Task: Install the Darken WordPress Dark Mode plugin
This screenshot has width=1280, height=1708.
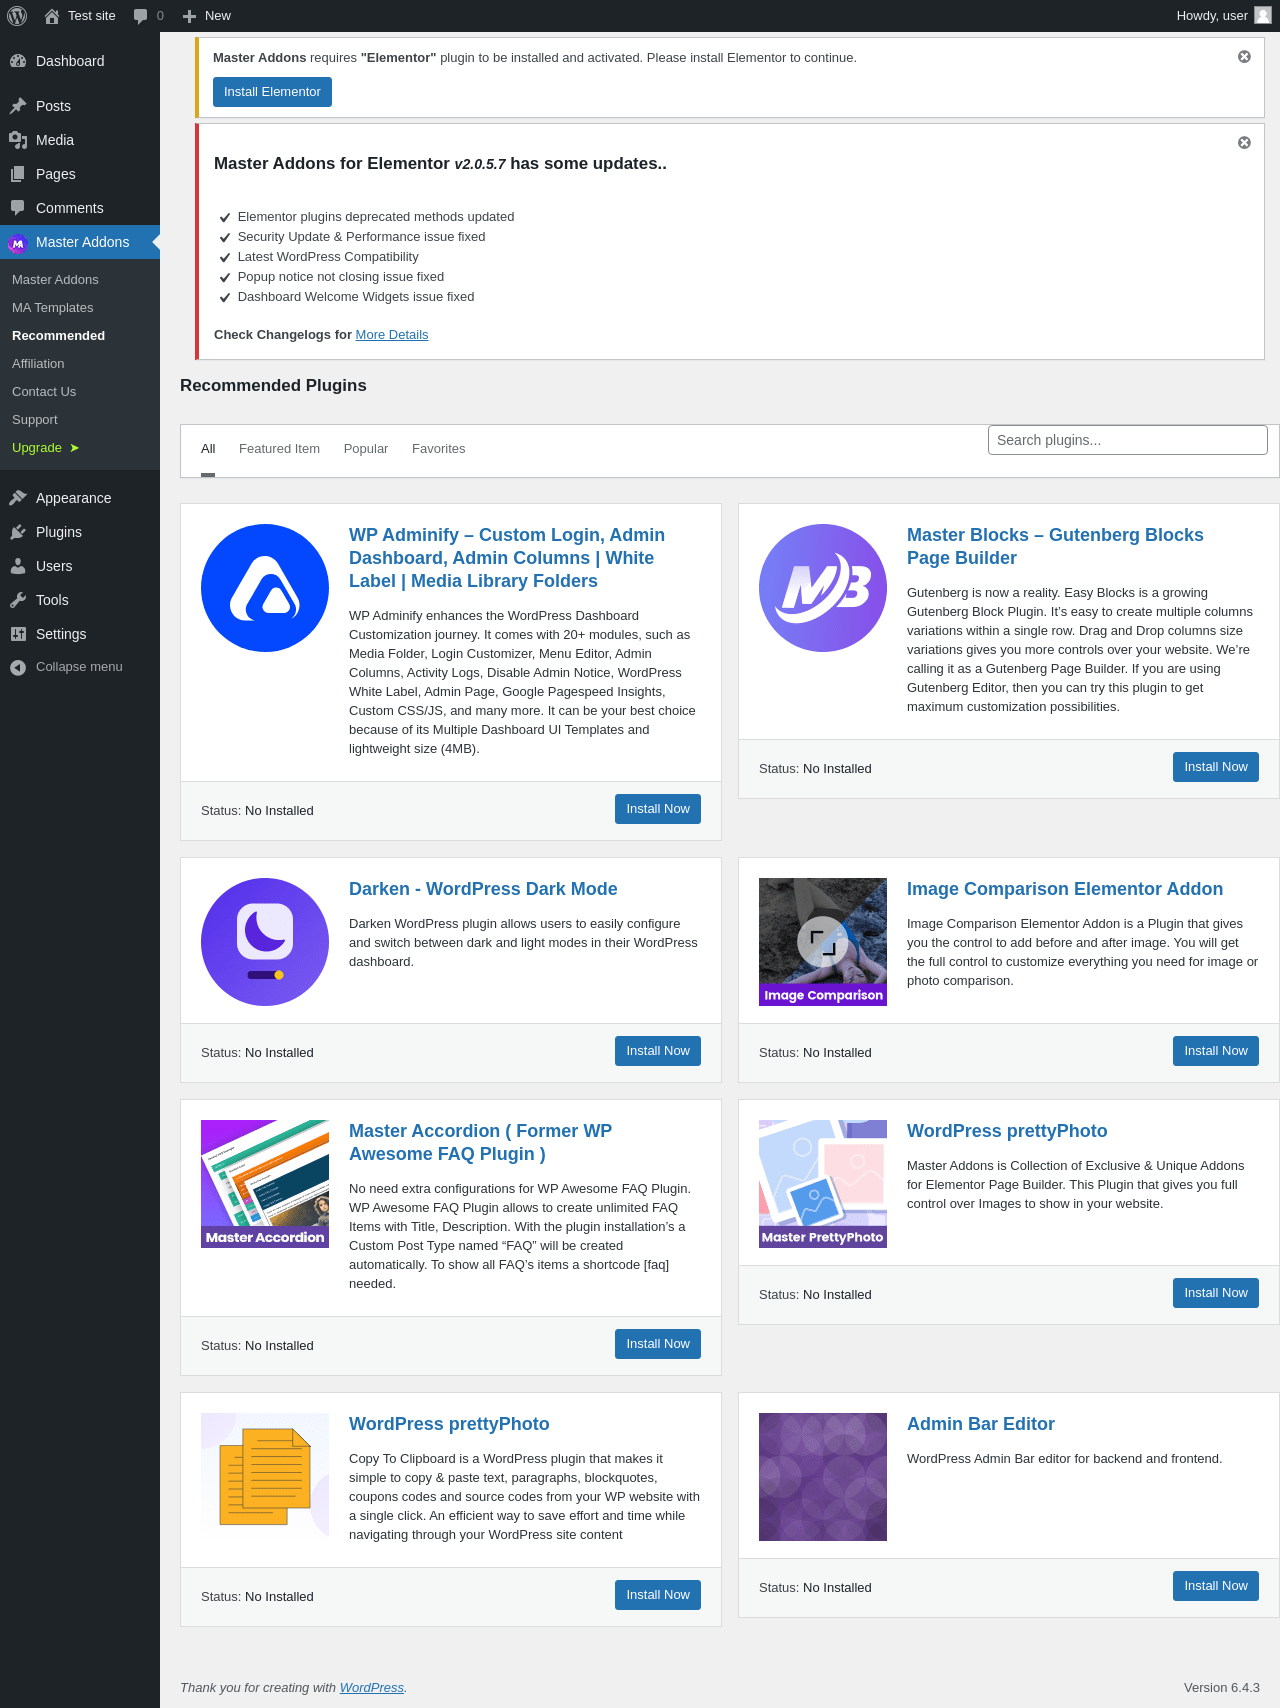Action: [658, 1051]
